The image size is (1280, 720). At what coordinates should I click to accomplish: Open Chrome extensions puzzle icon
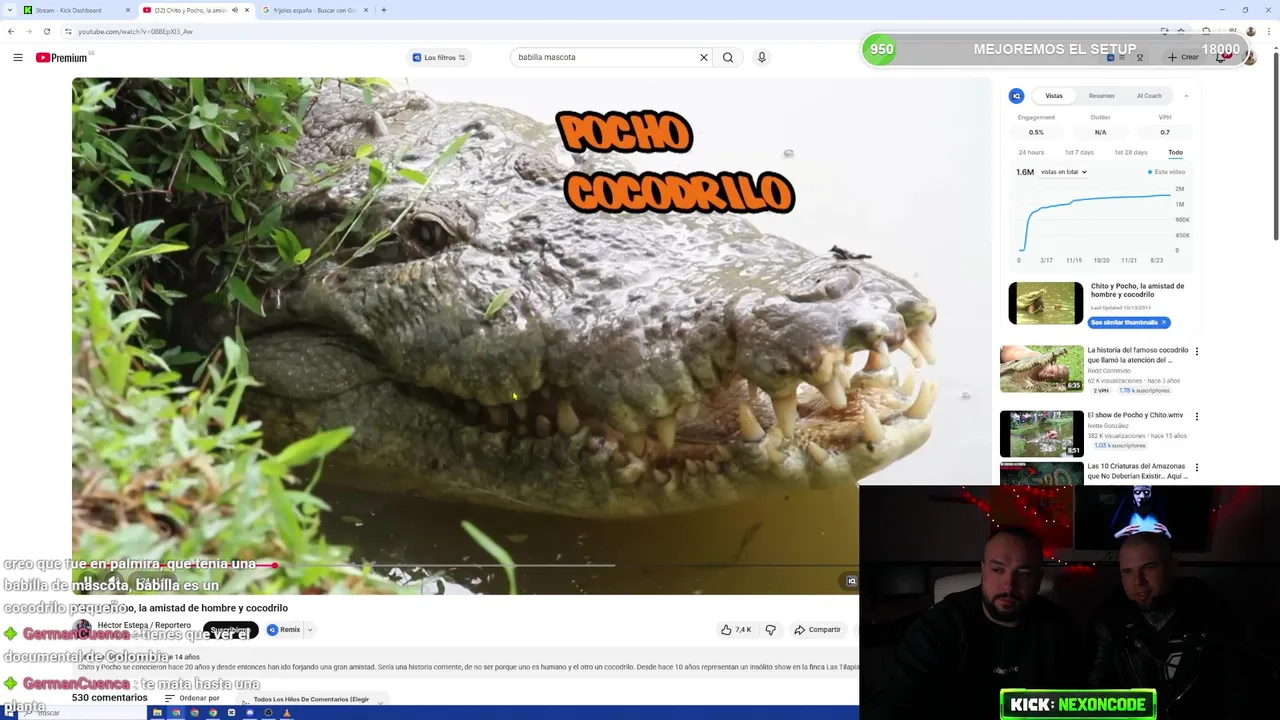(x=1206, y=31)
